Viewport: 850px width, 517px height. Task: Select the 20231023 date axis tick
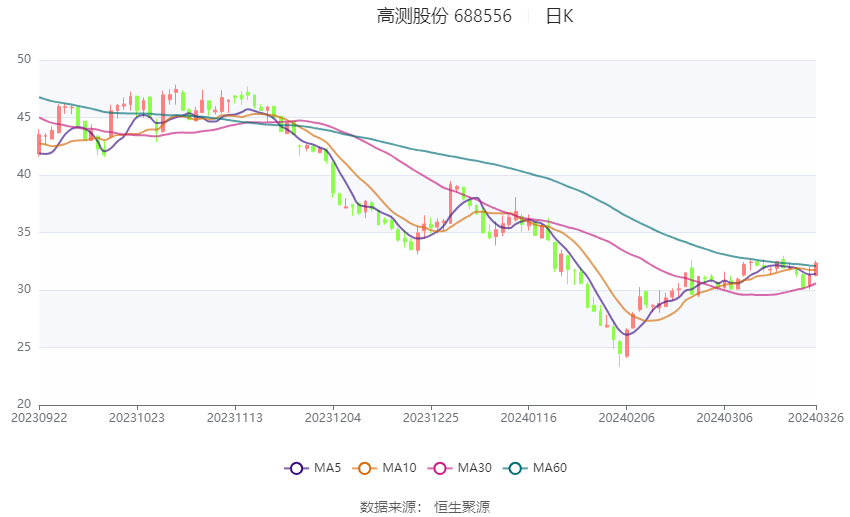click(137, 418)
